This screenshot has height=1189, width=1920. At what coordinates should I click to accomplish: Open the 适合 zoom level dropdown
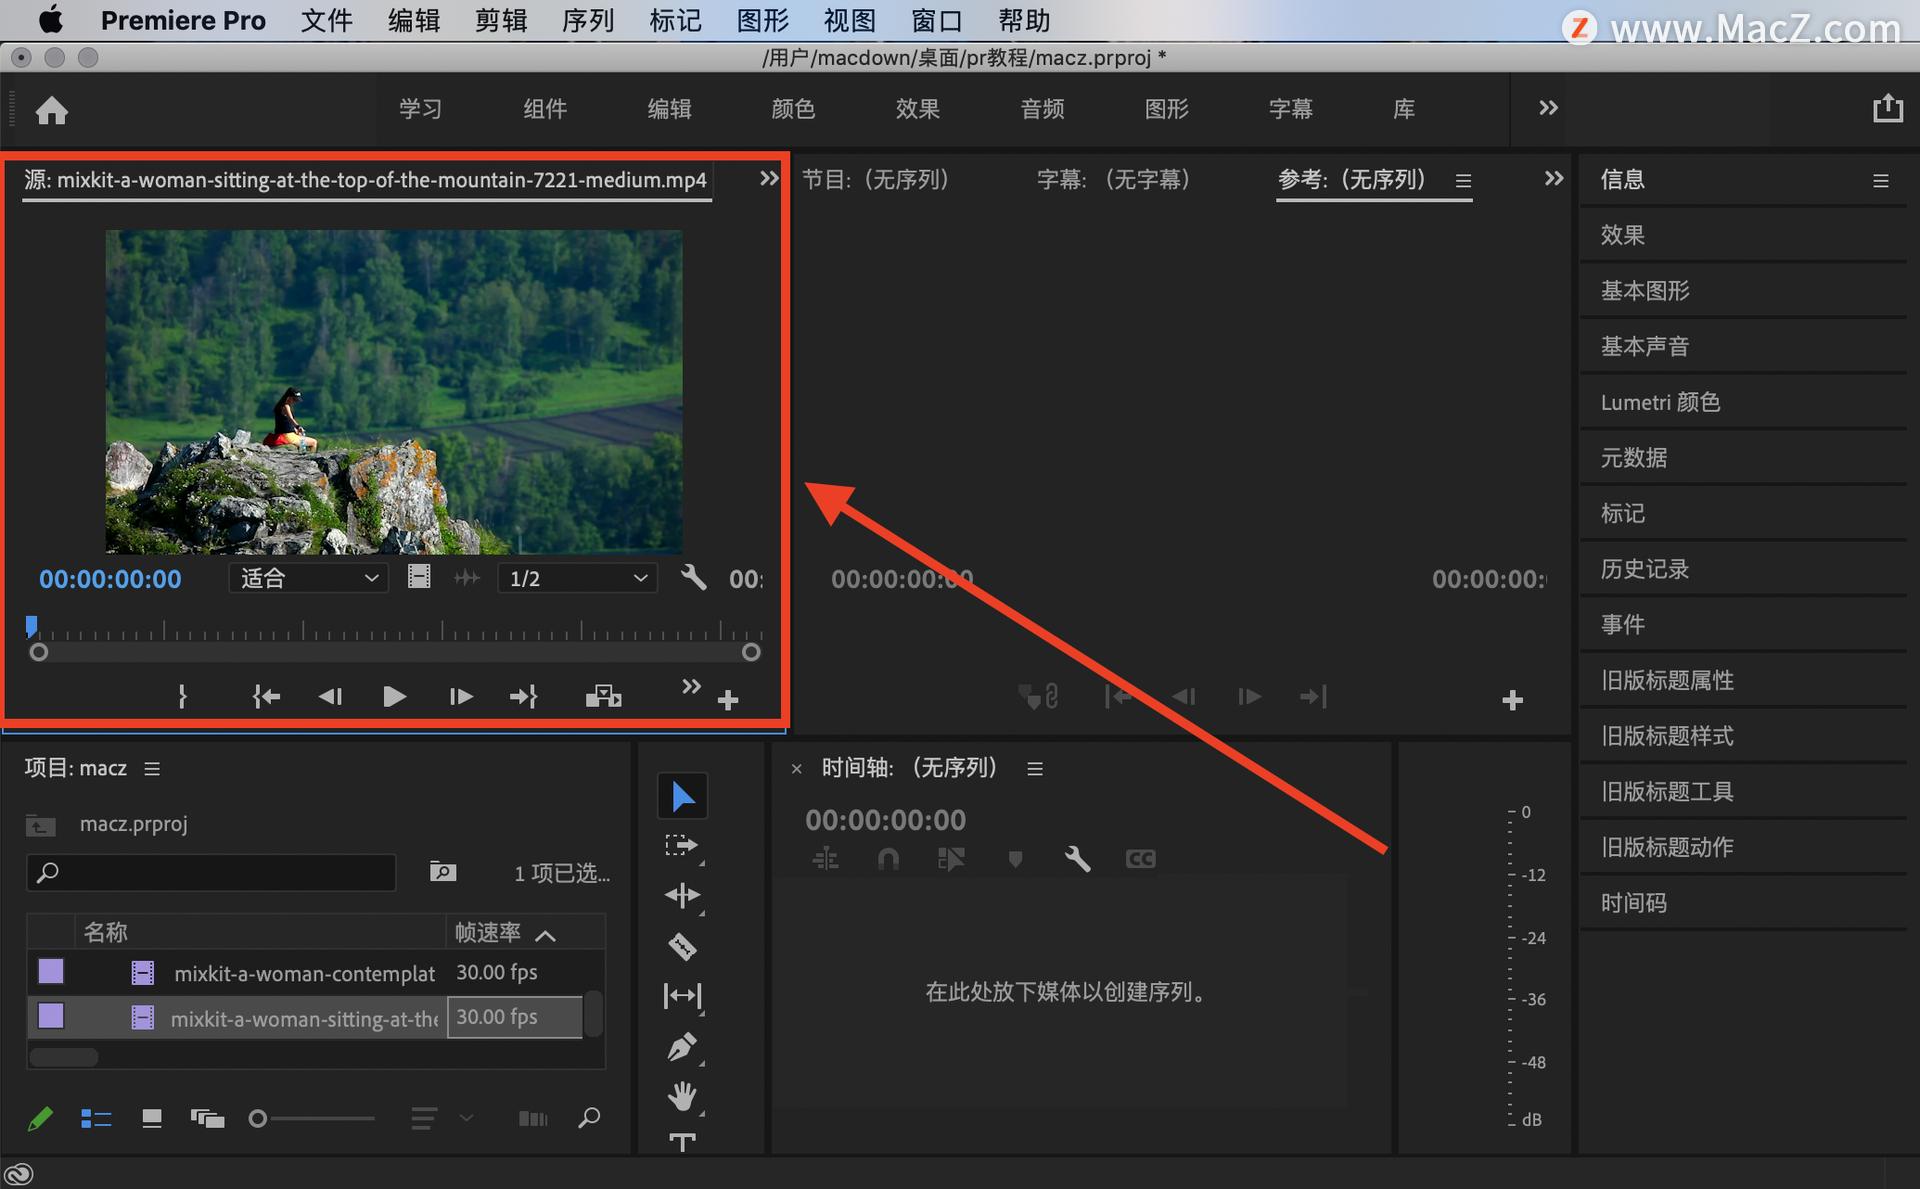pos(308,578)
